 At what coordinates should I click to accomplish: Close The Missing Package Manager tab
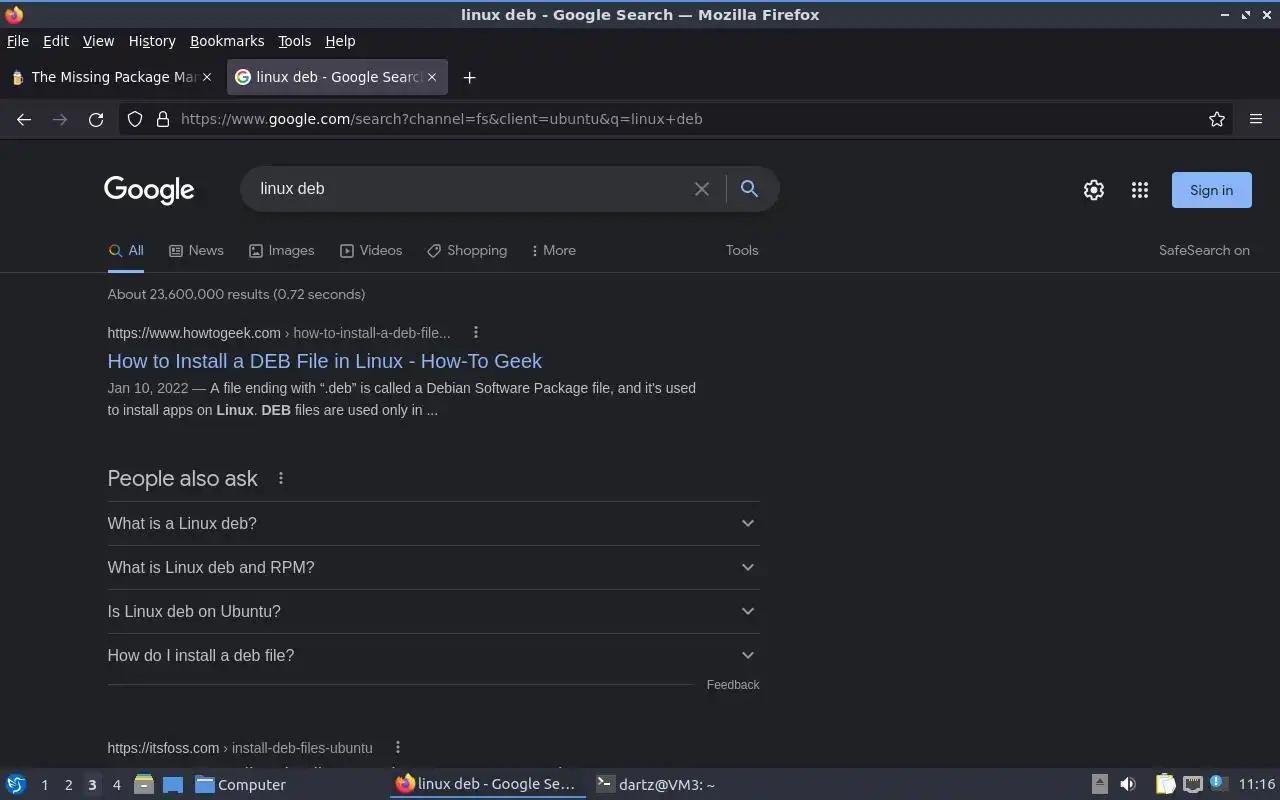207,77
